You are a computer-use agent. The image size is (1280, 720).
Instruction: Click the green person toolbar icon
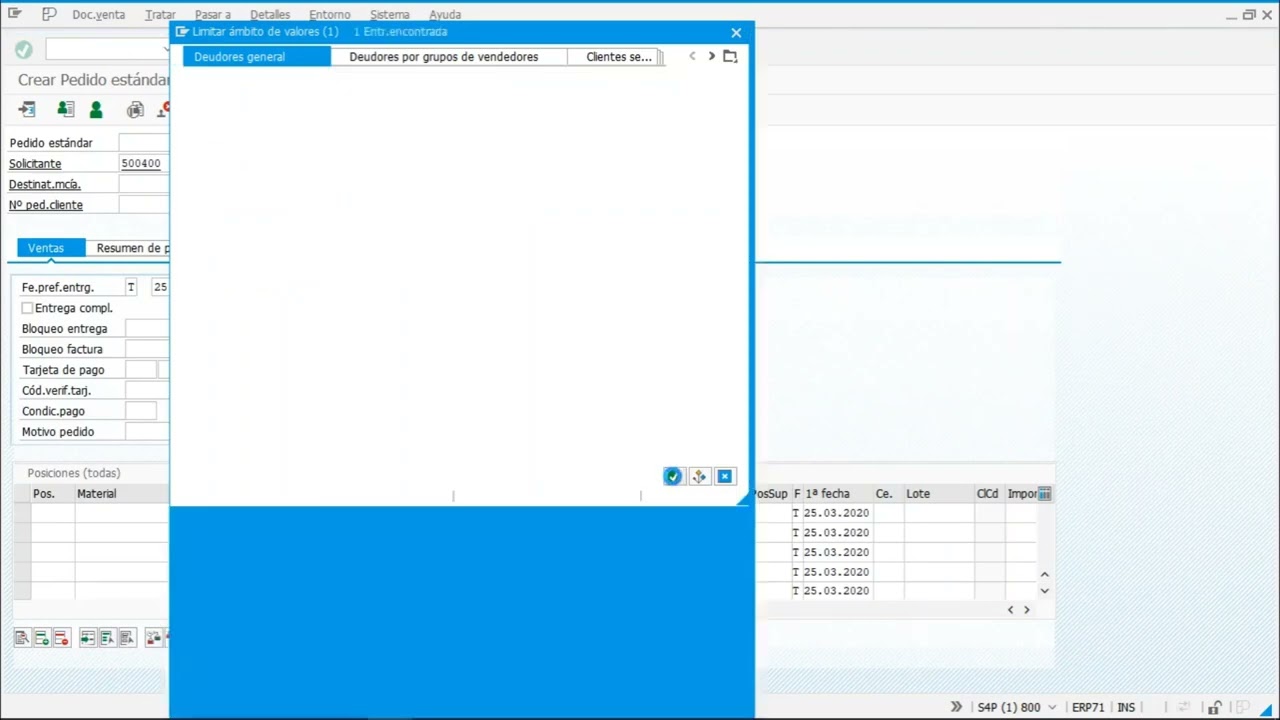pyautogui.click(x=96, y=109)
